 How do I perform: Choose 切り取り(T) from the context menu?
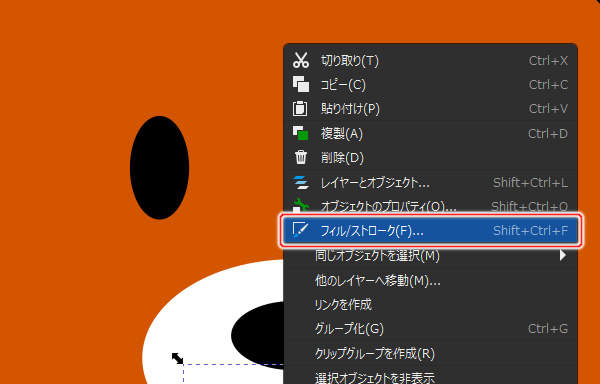(430, 60)
